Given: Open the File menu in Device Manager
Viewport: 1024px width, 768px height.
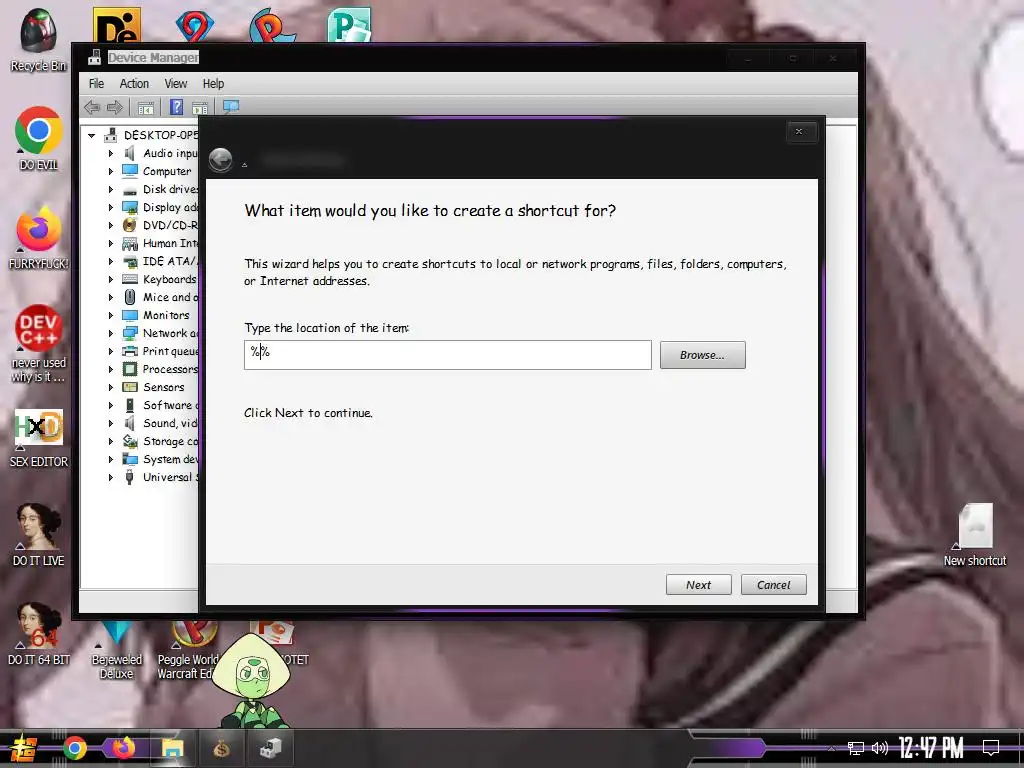Looking at the screenshot, I should coord(96,84).
